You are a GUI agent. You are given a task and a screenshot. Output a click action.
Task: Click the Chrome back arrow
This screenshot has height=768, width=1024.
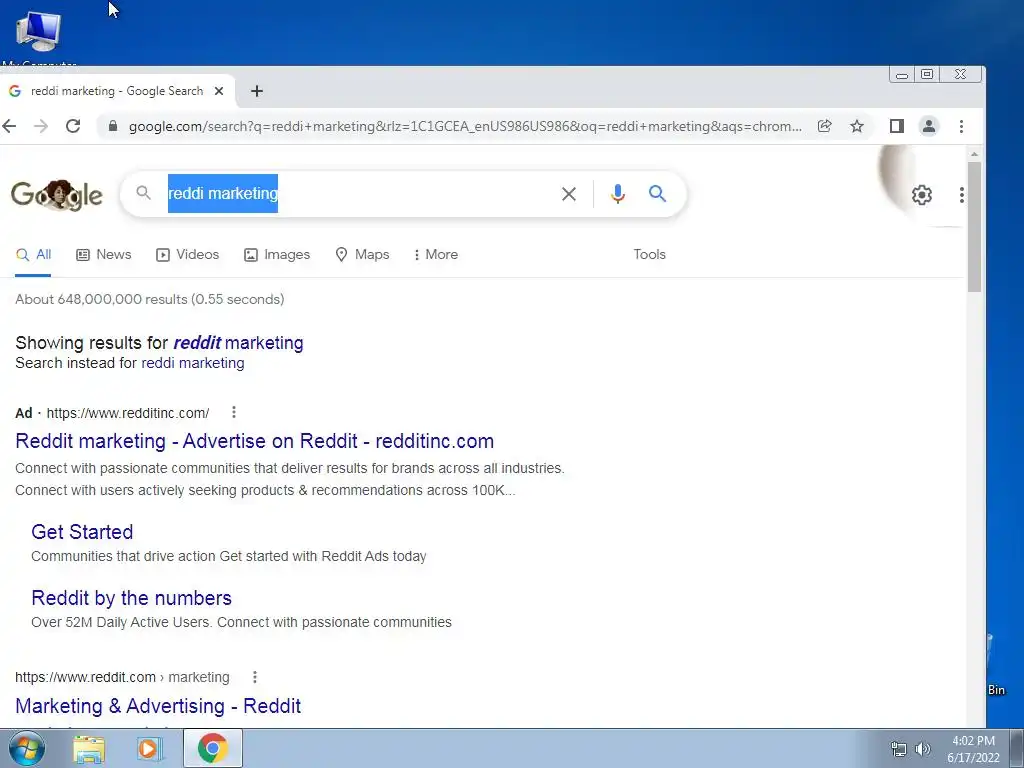tap(9, 126)
